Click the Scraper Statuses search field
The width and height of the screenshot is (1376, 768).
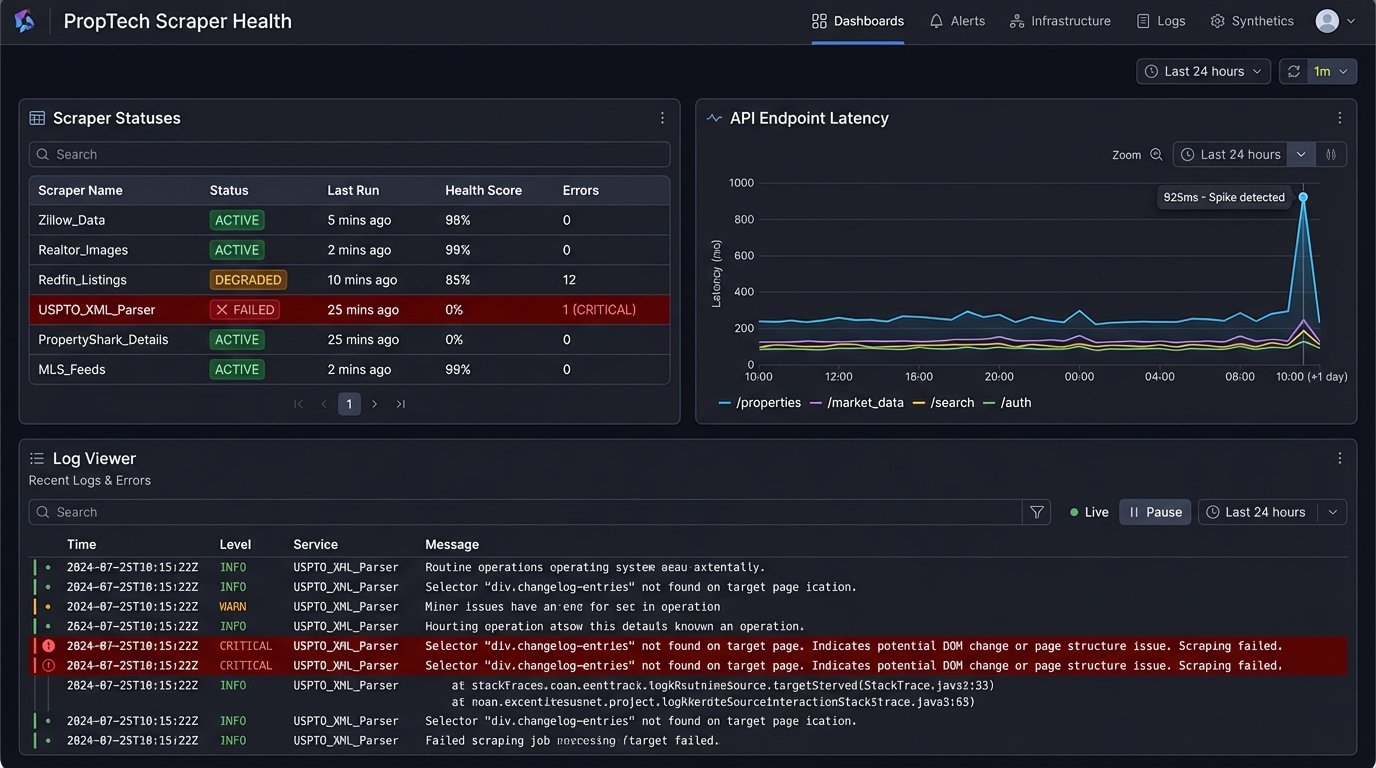349,154
